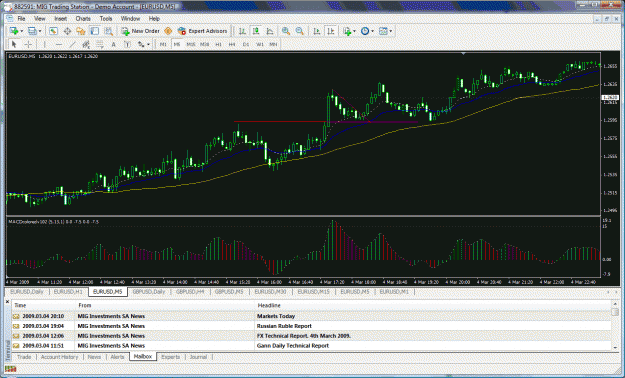Expand the new chart dropdown arrow
This screenshot has height=378, width=625.
point(22,31)
